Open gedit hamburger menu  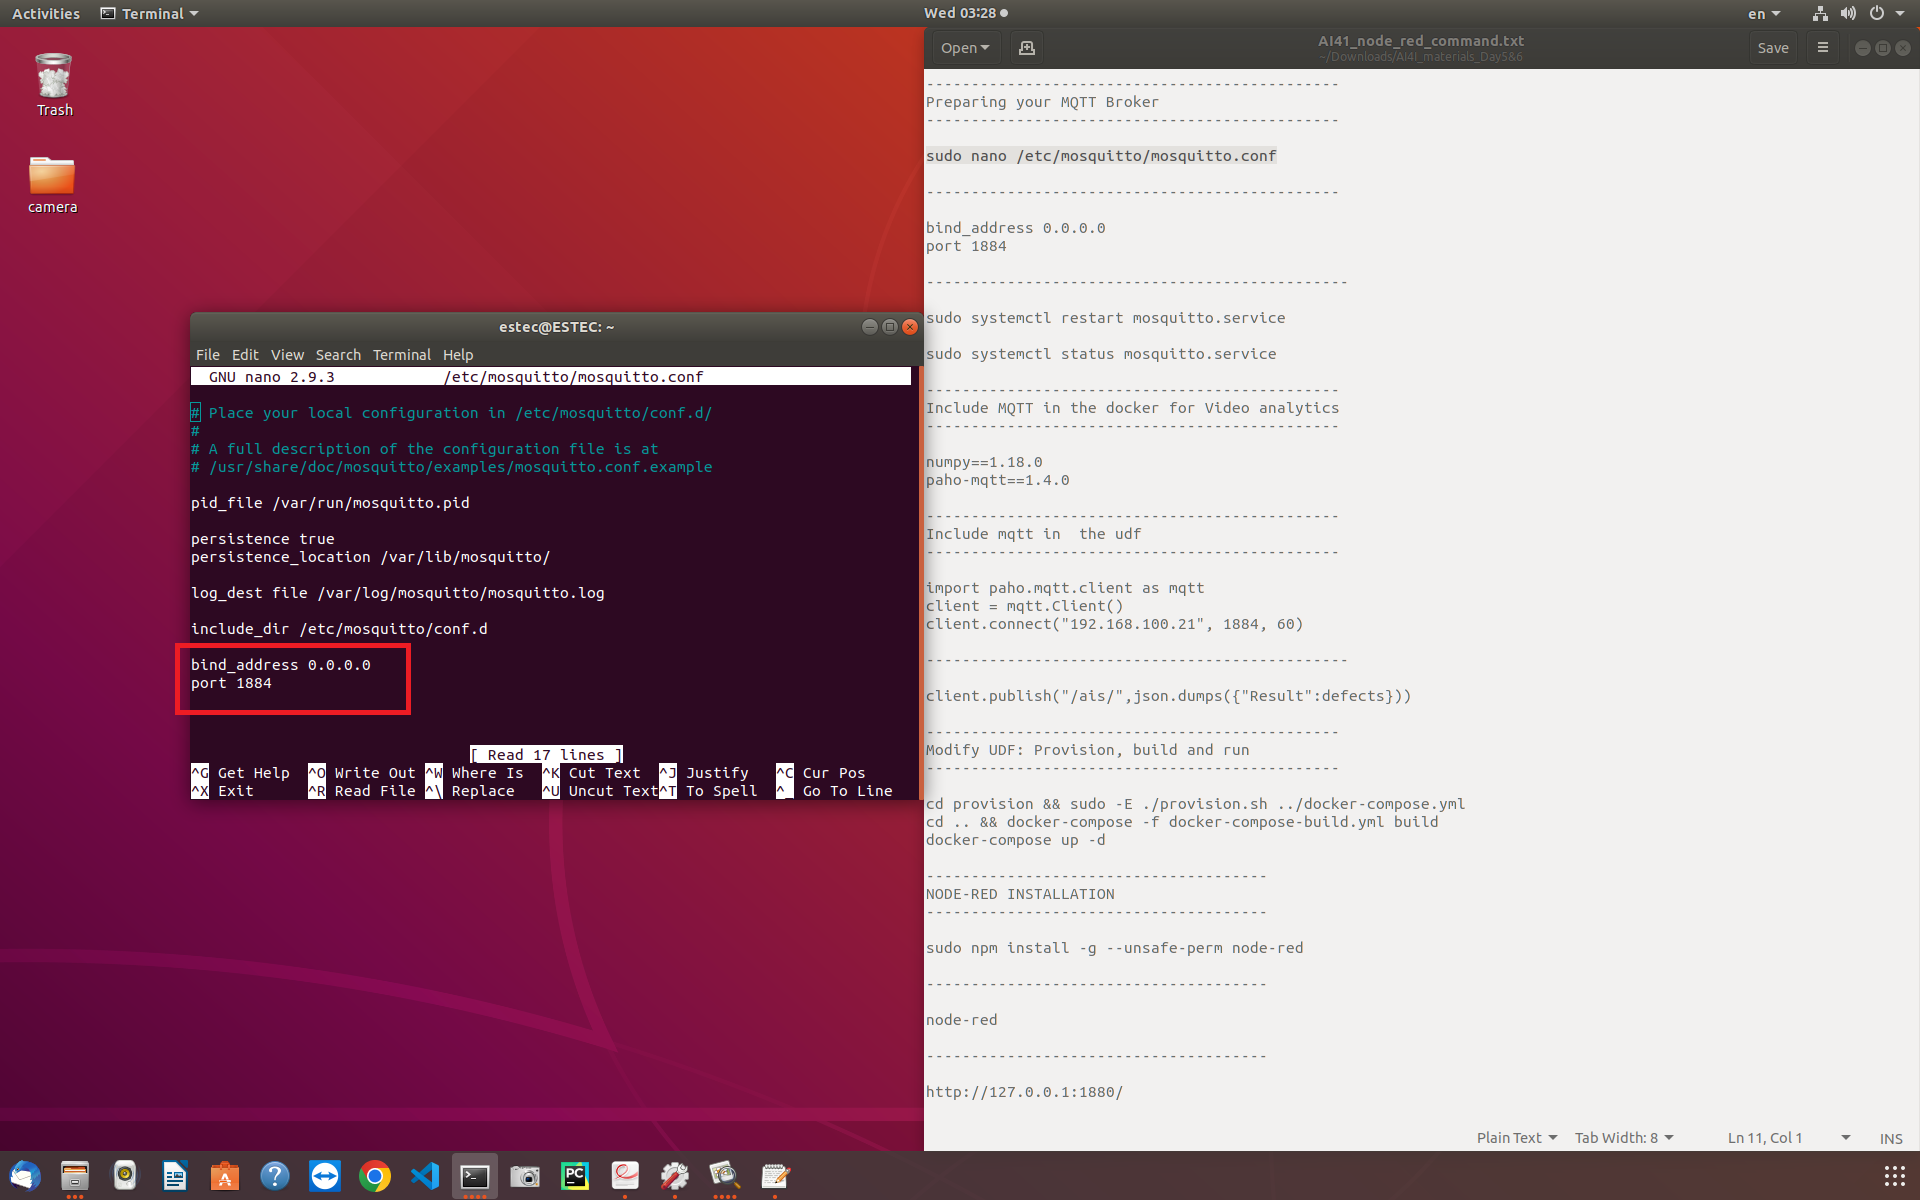click(1822, 48)
